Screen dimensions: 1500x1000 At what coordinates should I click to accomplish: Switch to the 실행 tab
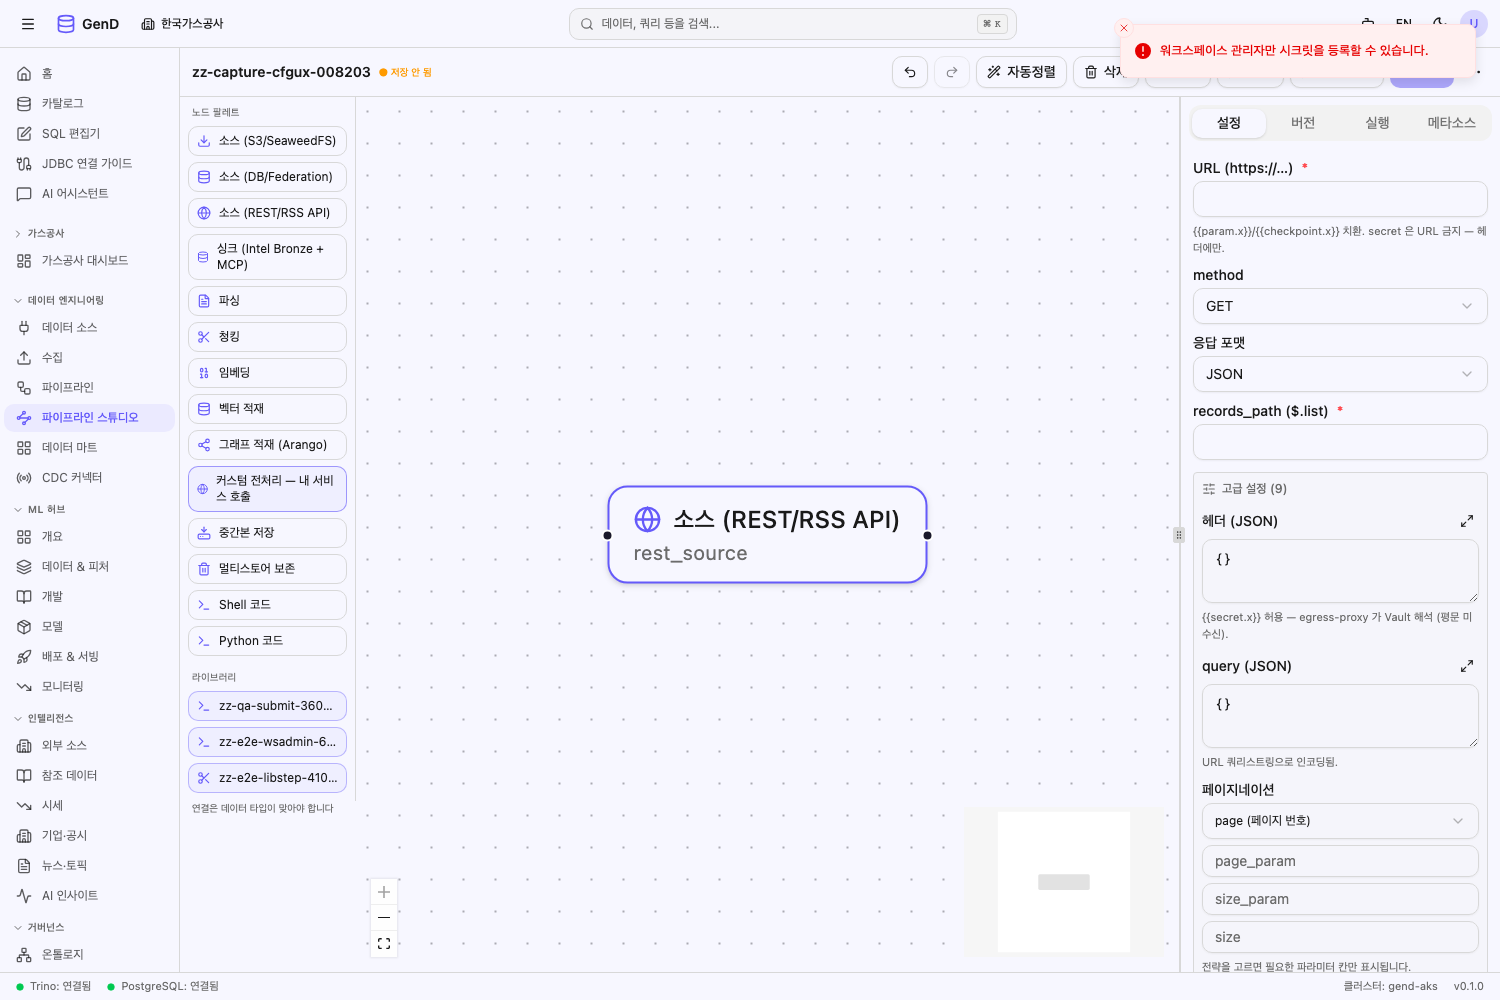pos(1377,123)
